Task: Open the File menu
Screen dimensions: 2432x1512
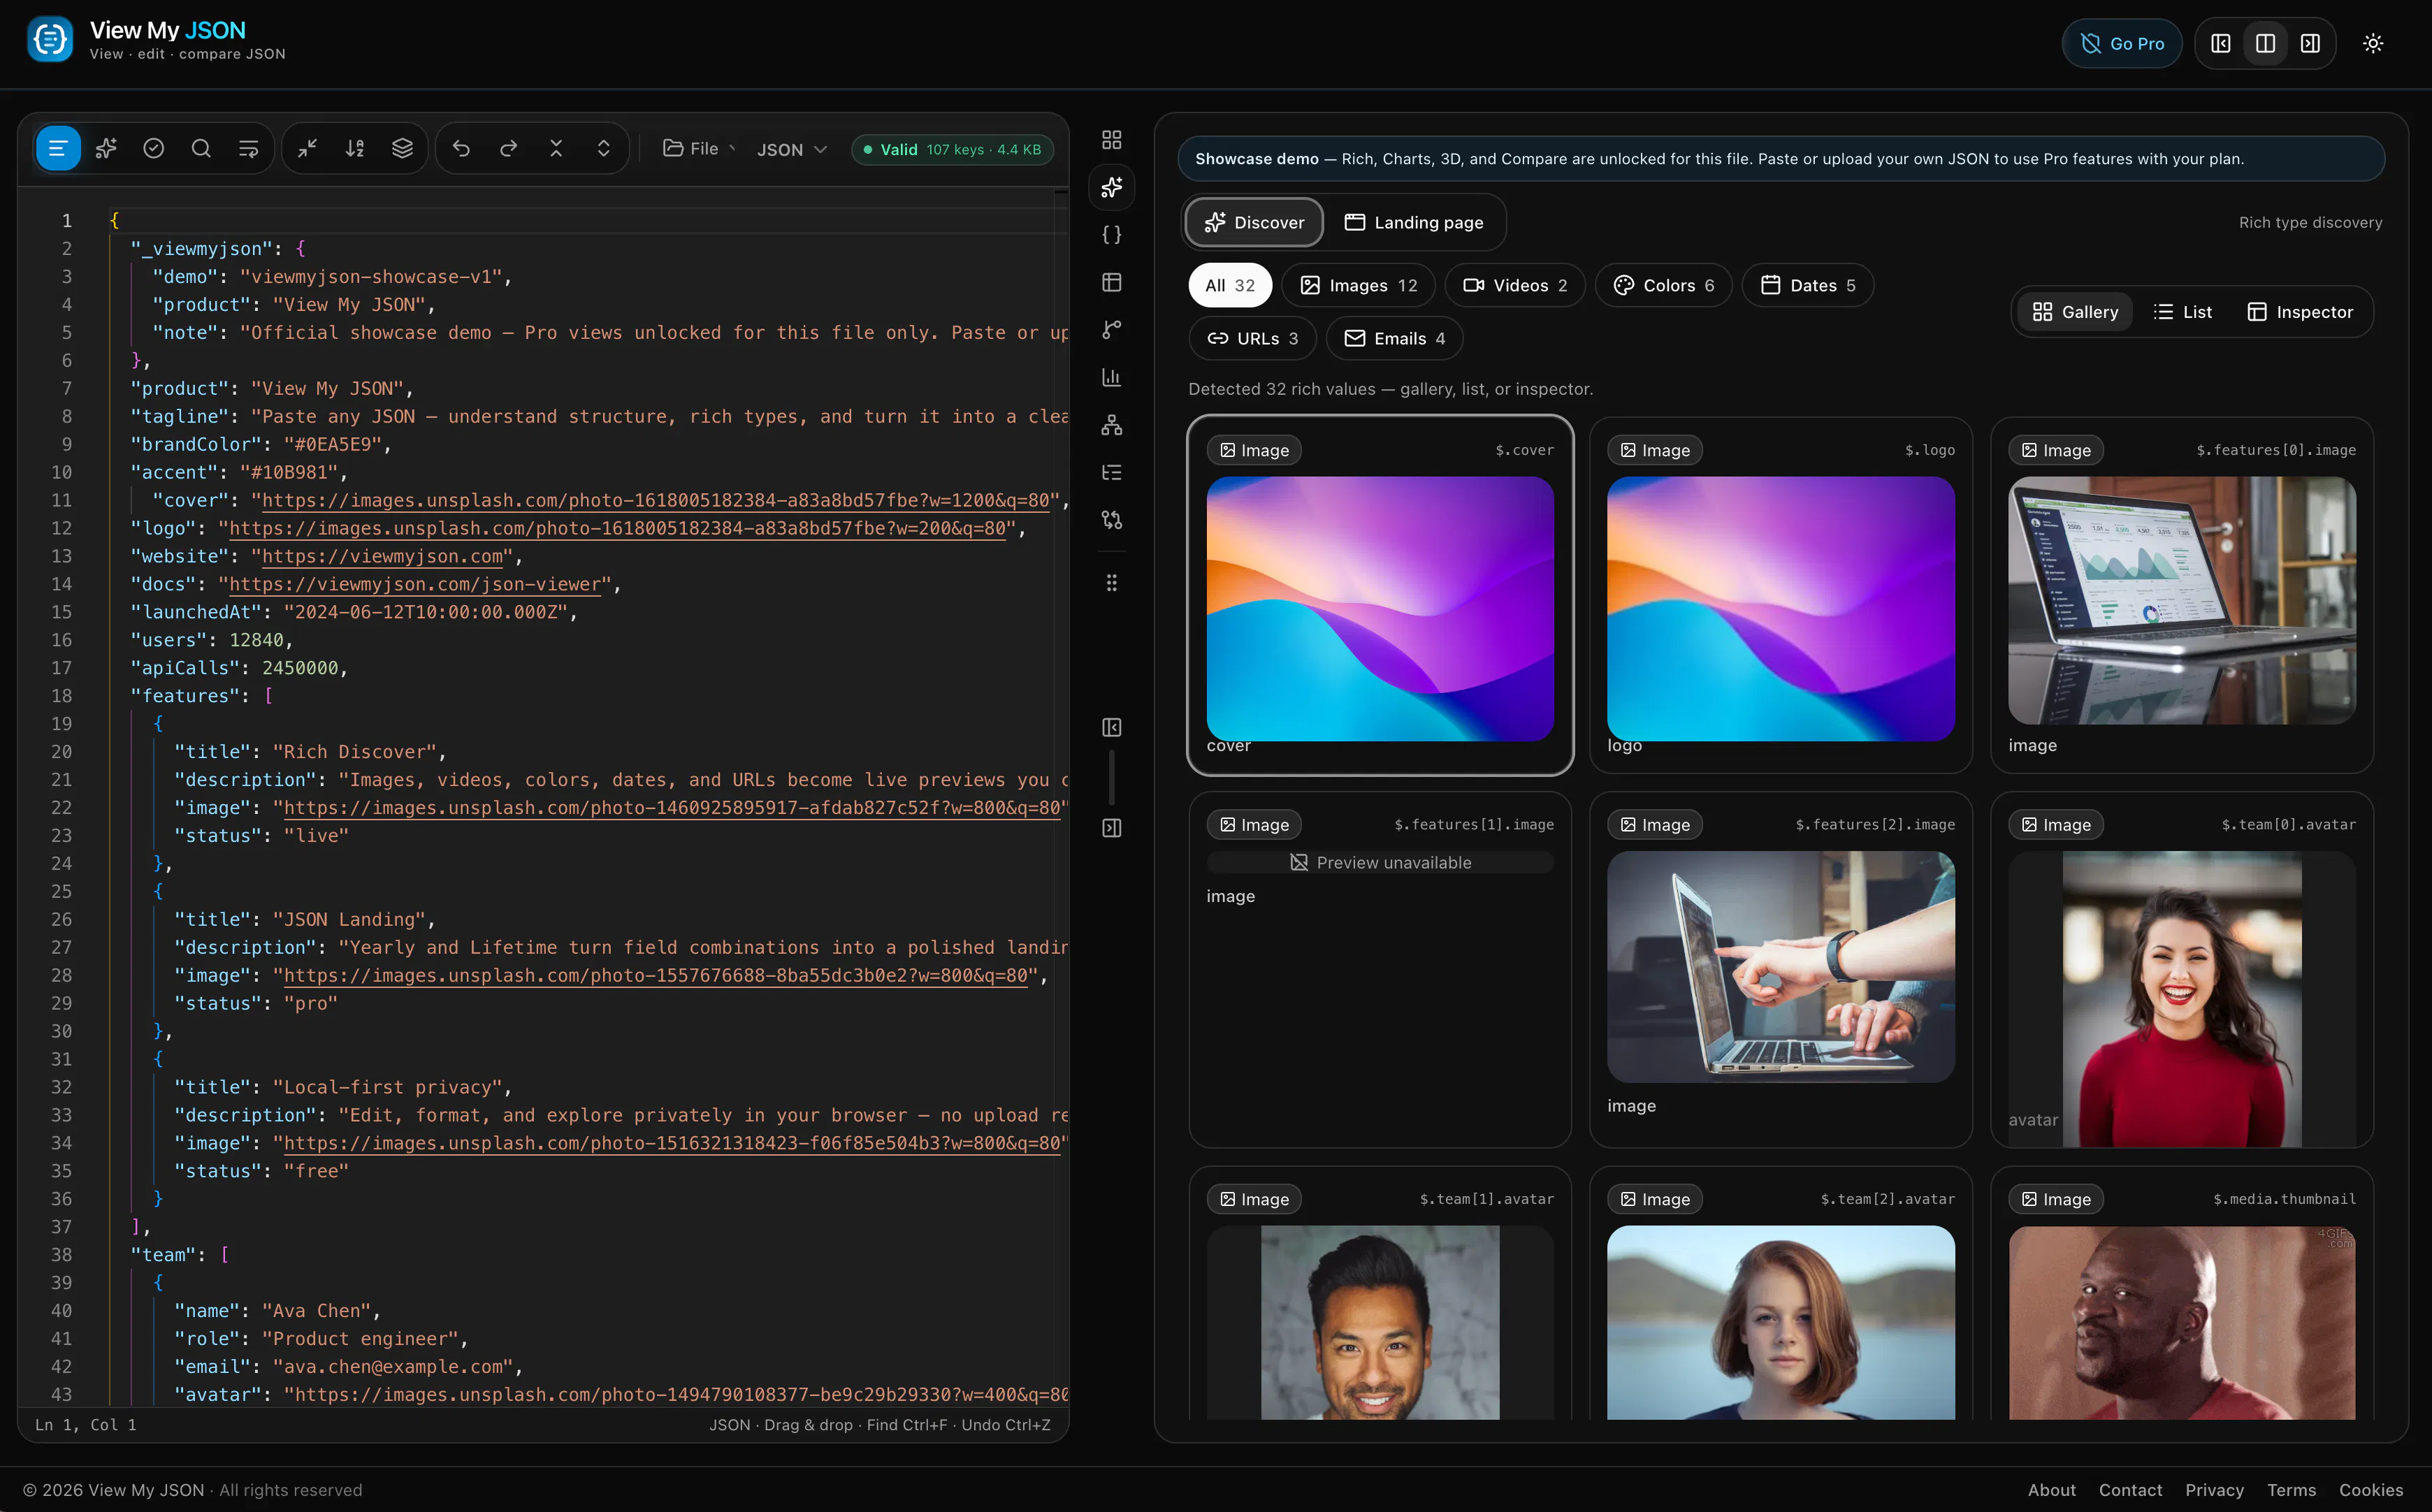Action: pos(698,149)
